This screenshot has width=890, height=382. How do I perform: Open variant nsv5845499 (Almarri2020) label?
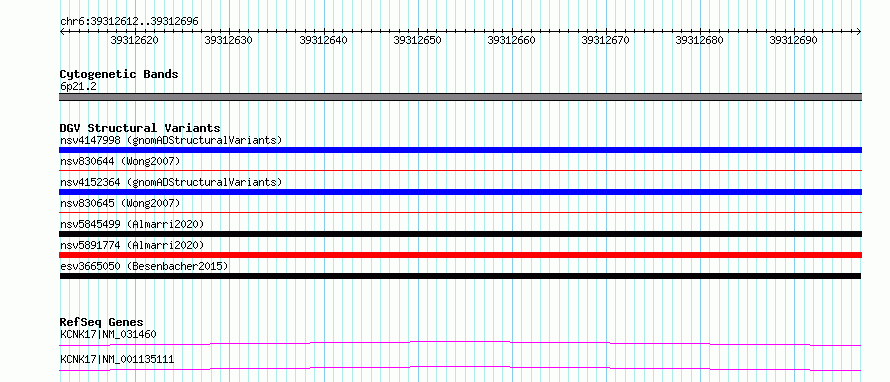point(132,224)
